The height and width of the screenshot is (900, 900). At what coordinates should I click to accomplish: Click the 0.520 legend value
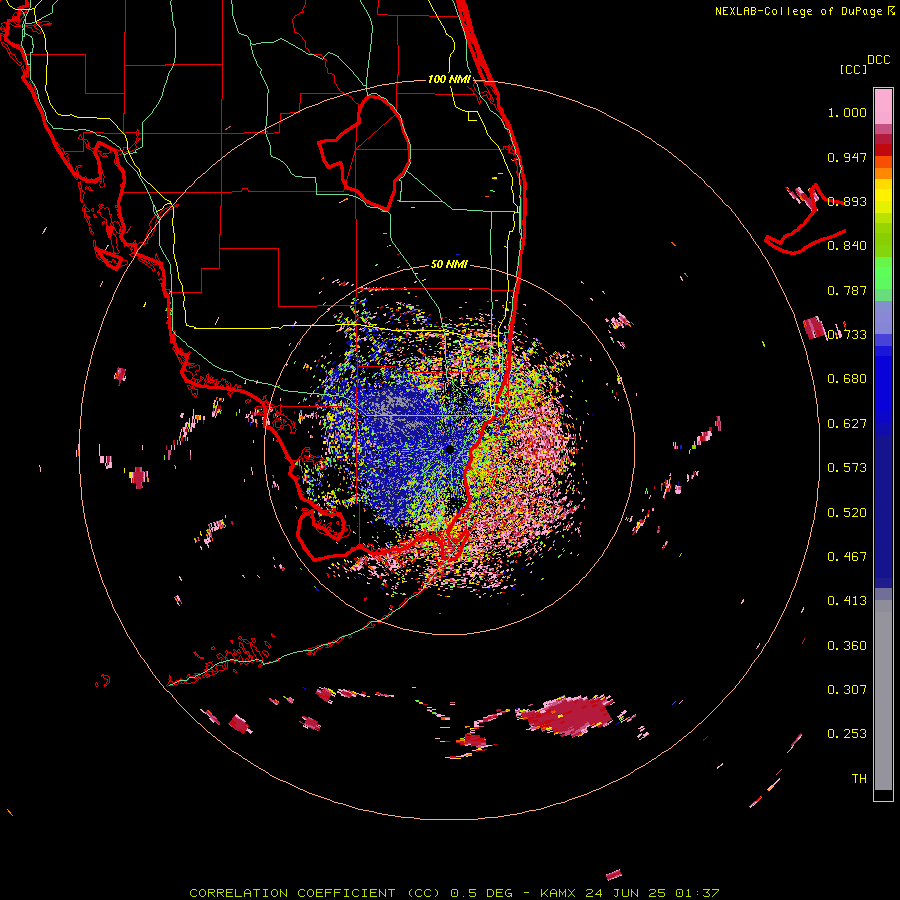click(x=847, y=513)
